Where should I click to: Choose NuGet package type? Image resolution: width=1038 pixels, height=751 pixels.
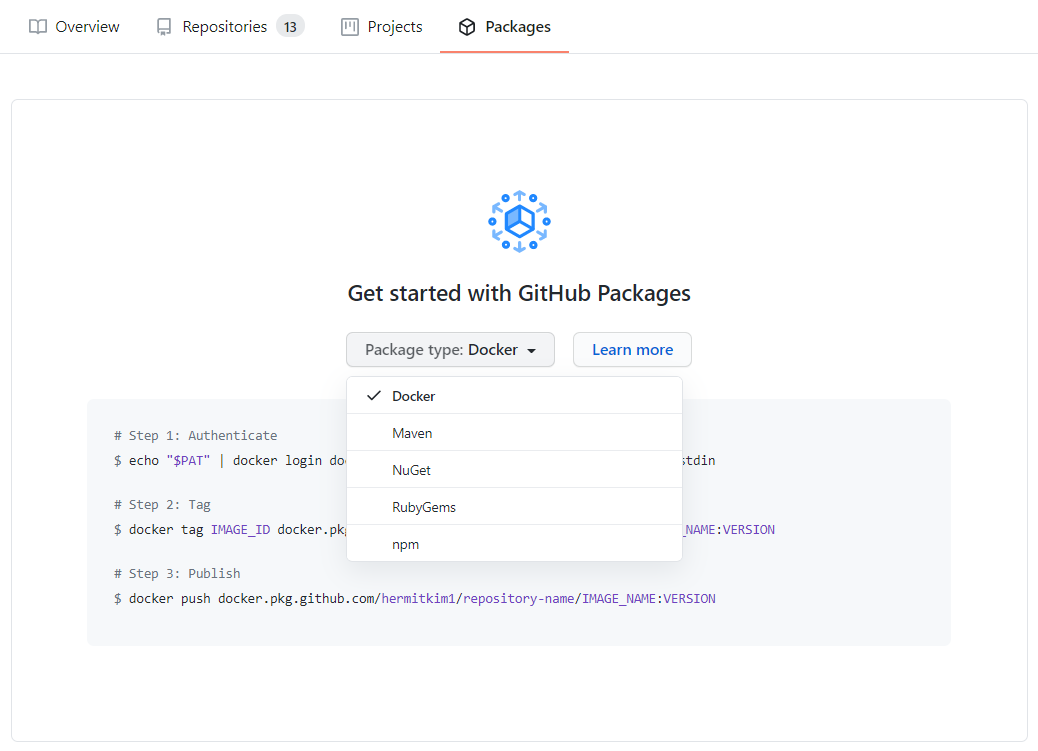pos(514,470)
